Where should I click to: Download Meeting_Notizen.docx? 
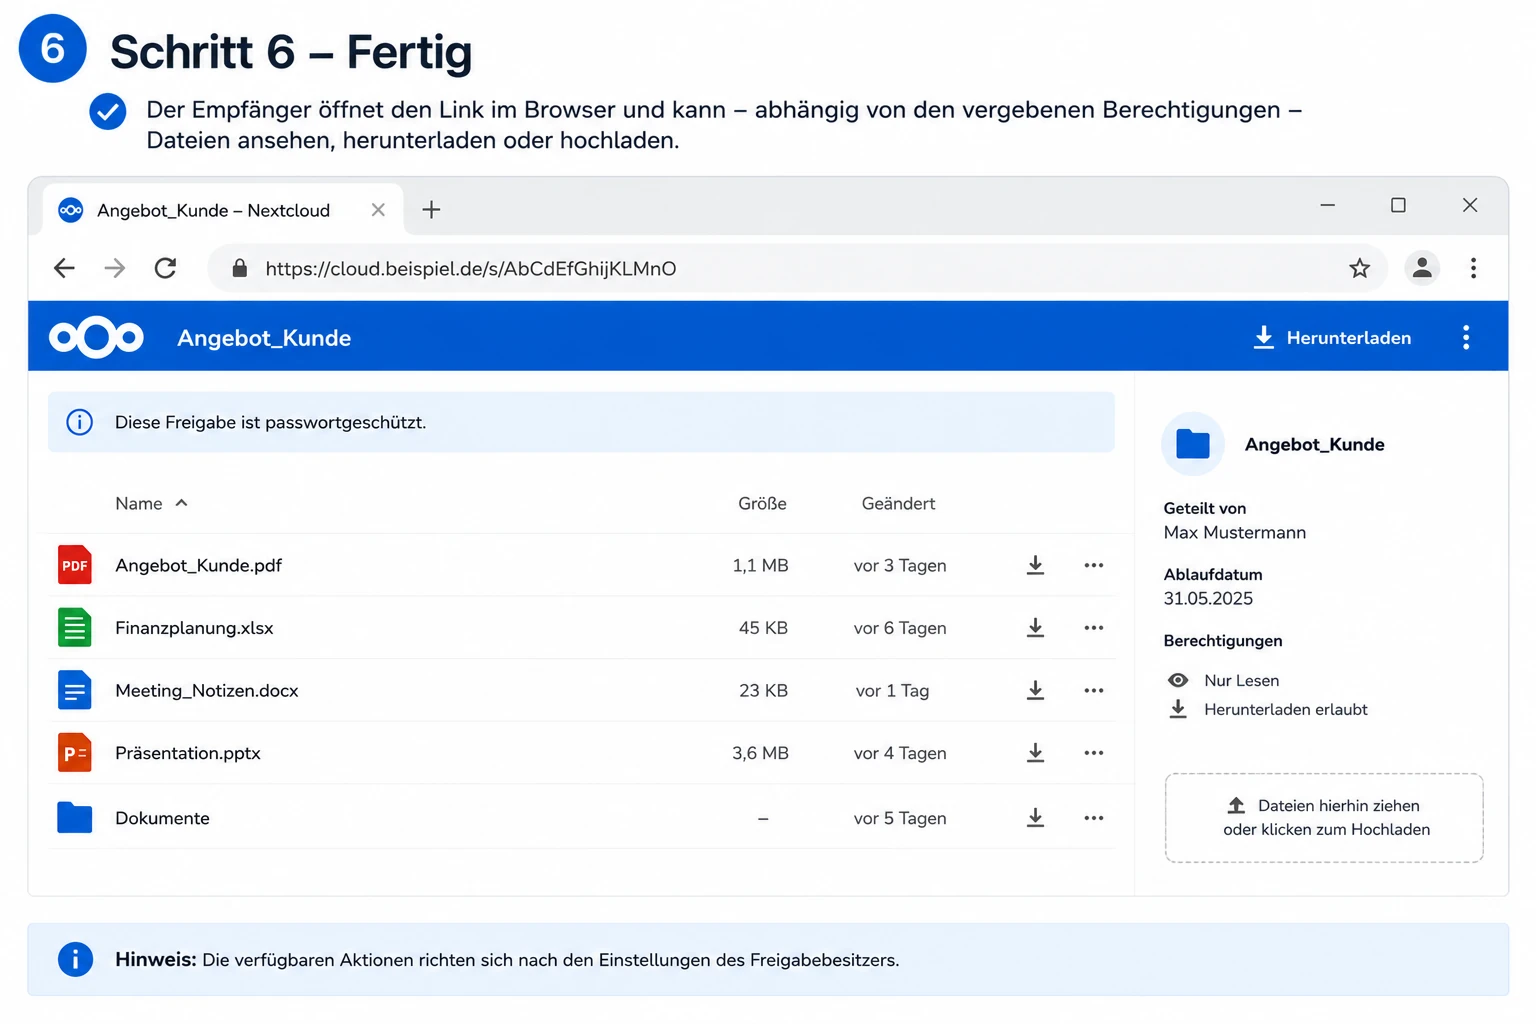click(1036, 690)
